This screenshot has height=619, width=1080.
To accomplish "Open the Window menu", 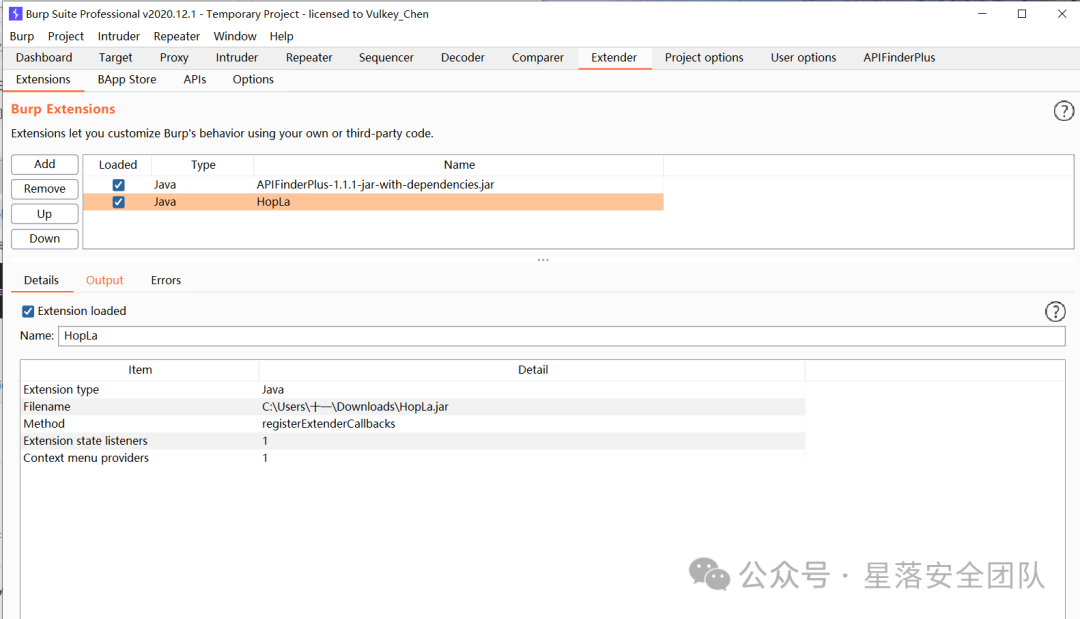I will point(235,36).
